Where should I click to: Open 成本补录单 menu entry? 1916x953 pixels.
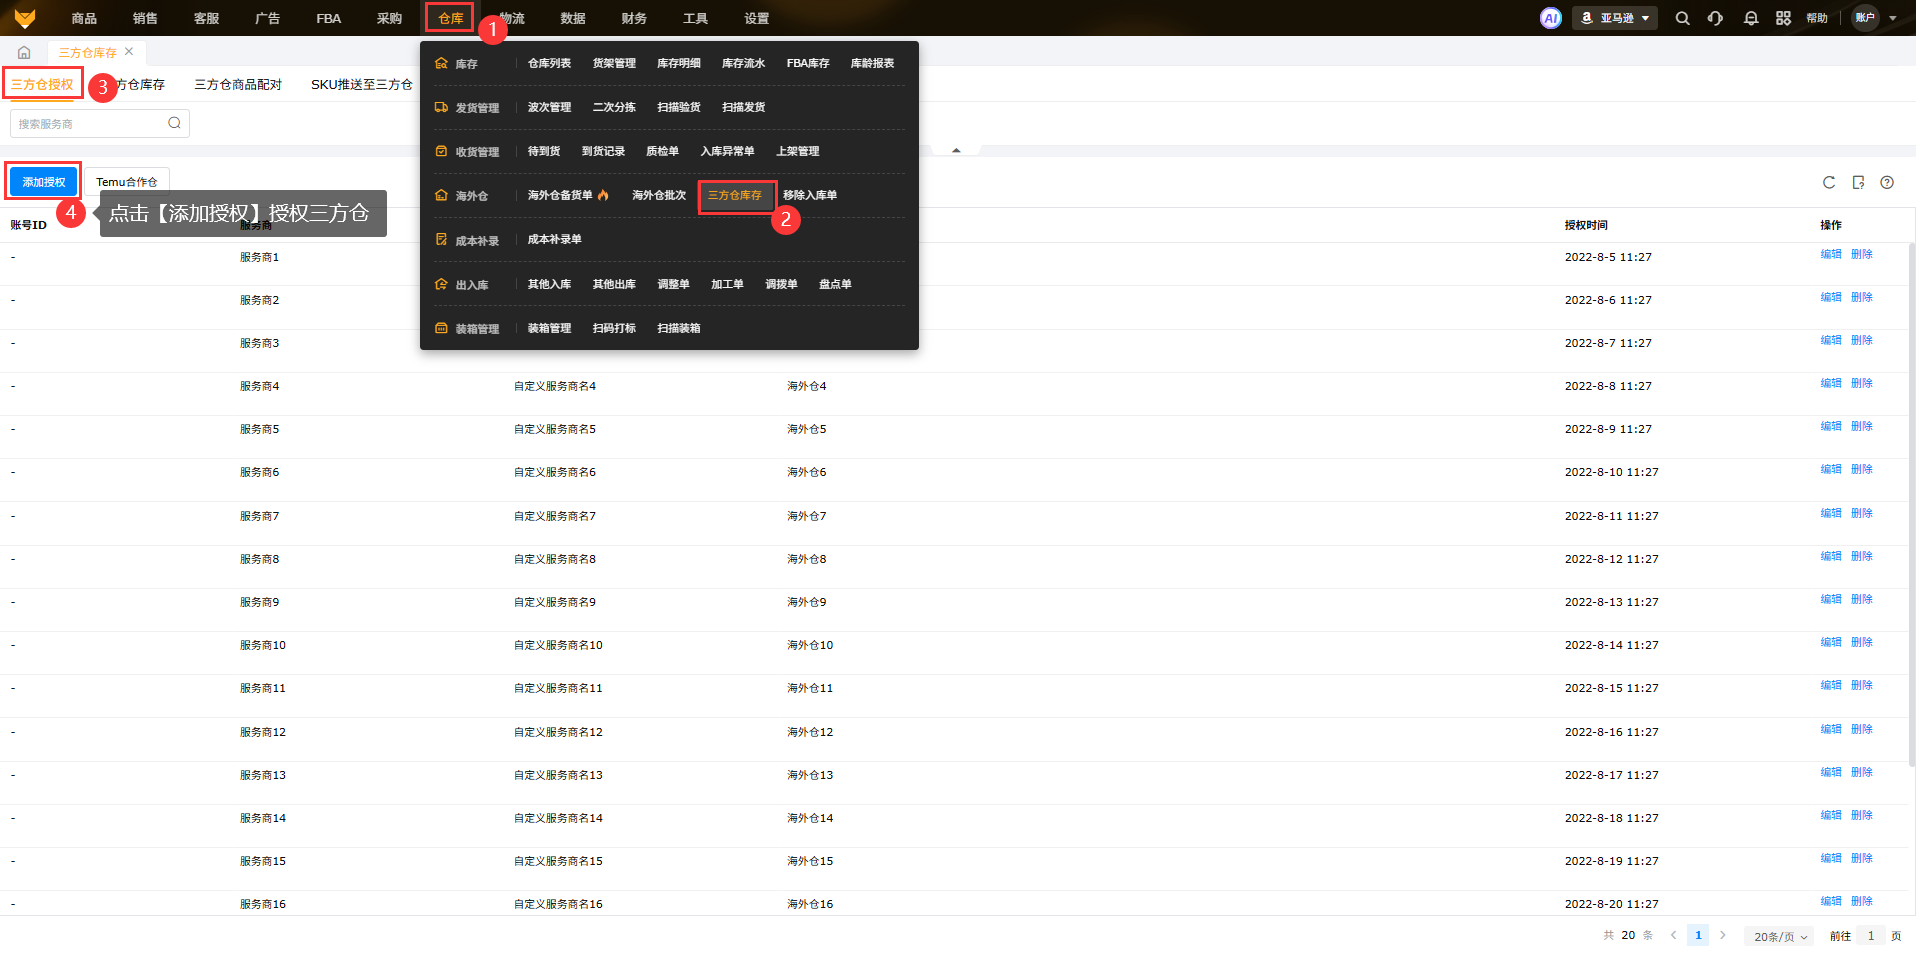[554, 239]
